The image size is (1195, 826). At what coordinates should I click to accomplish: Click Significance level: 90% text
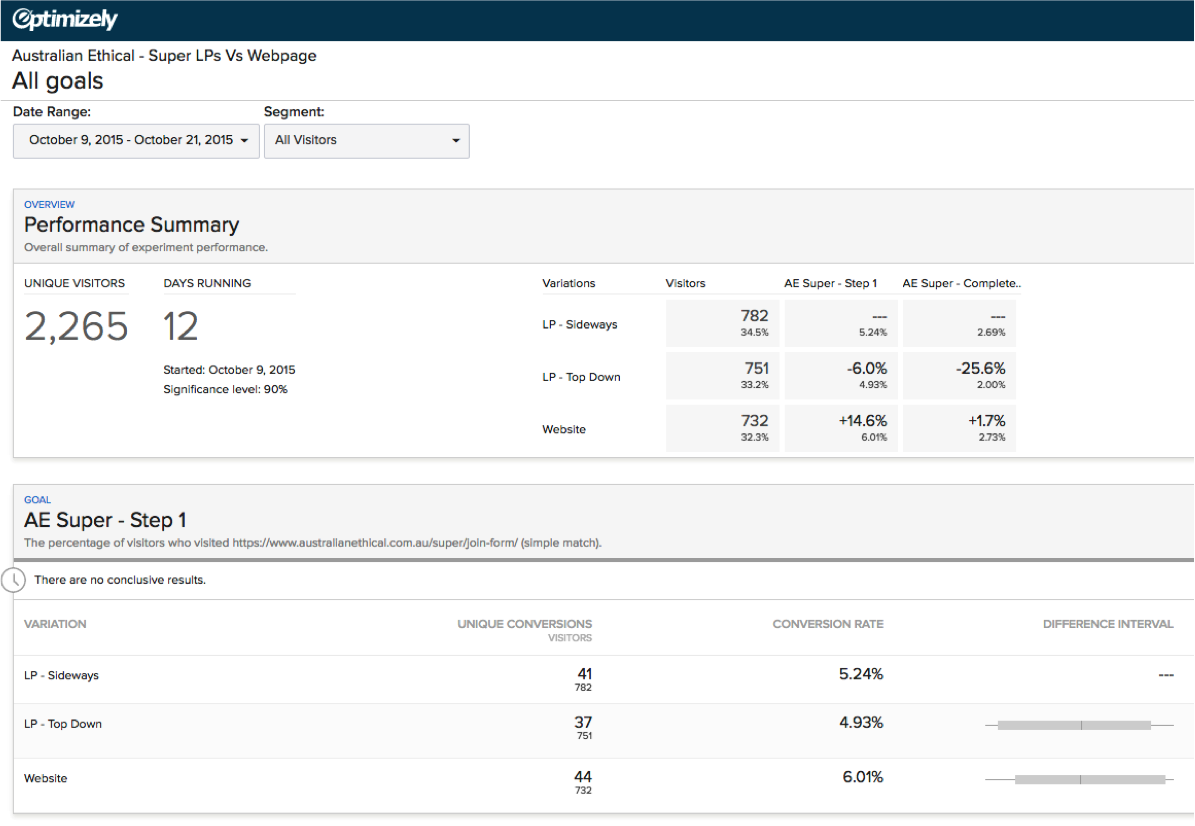tap(226, 389)
